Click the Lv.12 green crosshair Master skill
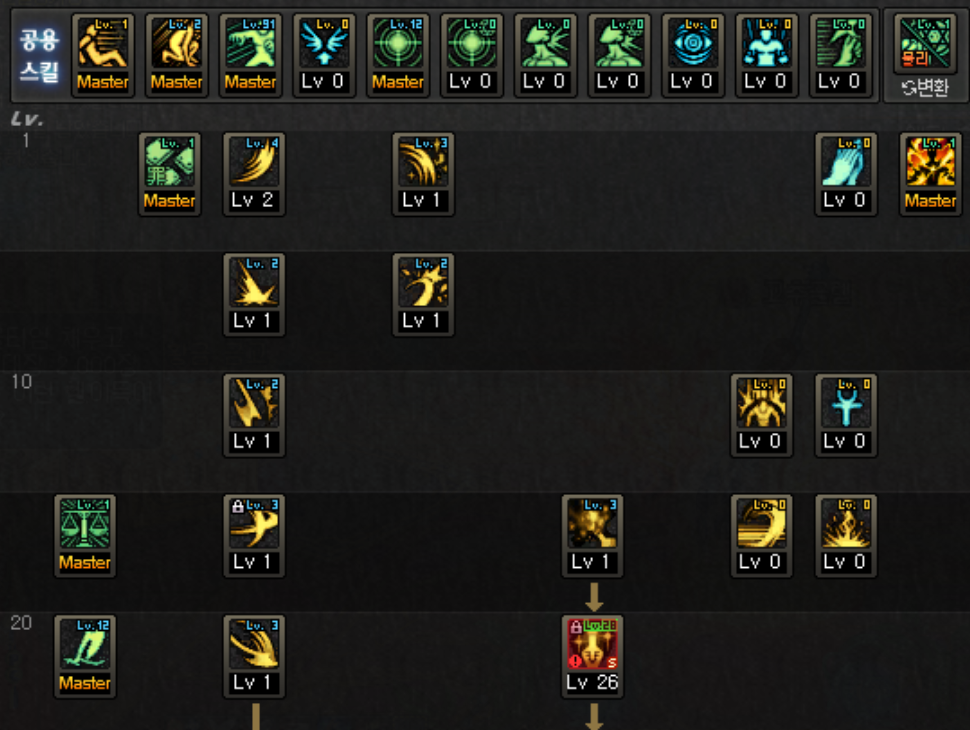The width and height of the screenshot is (970, 730). 398,56
